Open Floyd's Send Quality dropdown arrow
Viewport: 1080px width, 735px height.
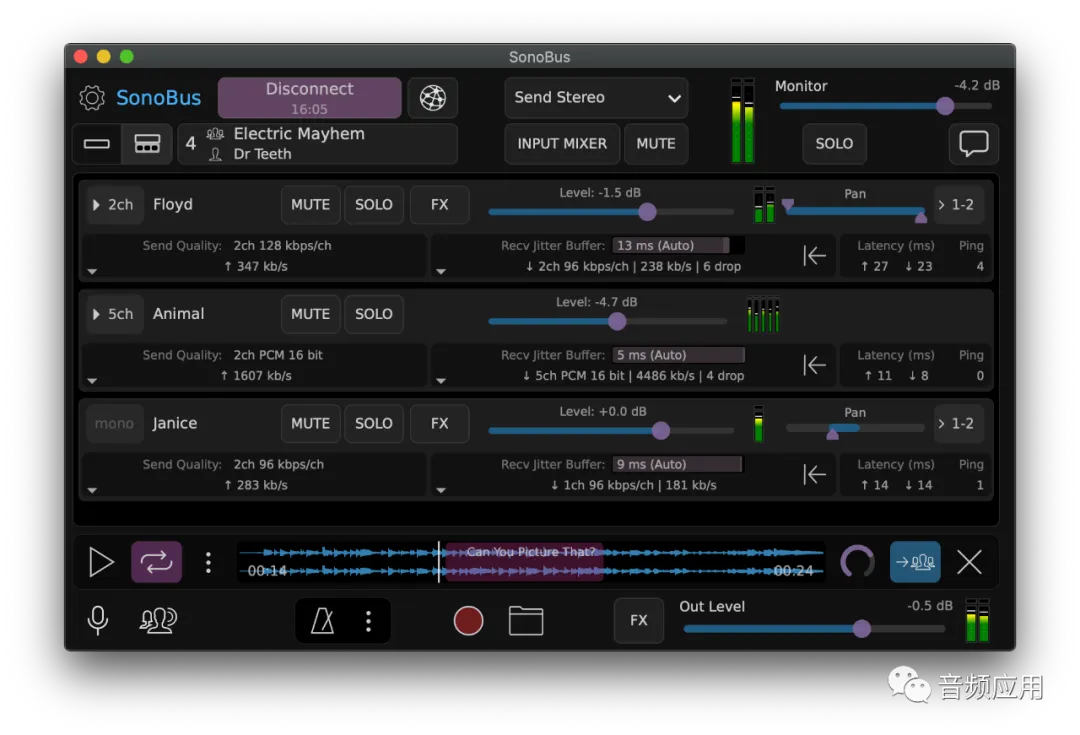pyautogui.click(x=92, y=271)
